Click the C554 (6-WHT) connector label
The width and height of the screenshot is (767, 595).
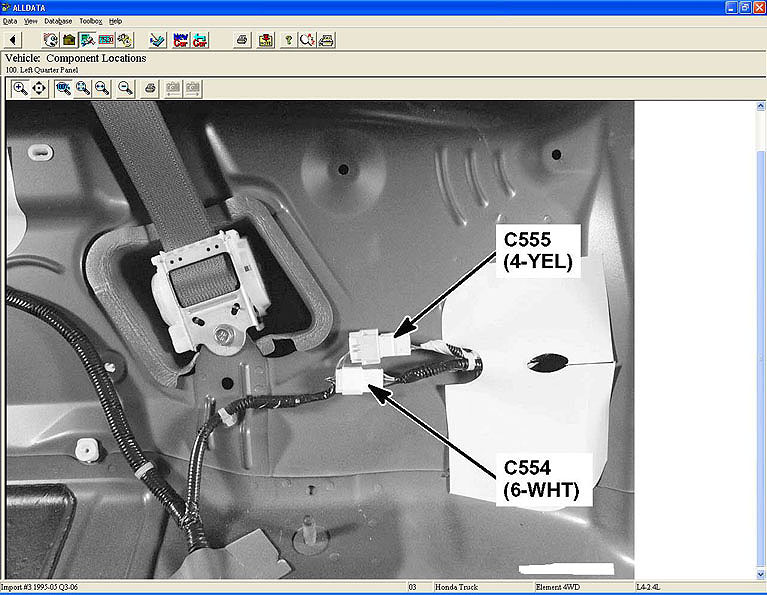[x=539, y=476]
